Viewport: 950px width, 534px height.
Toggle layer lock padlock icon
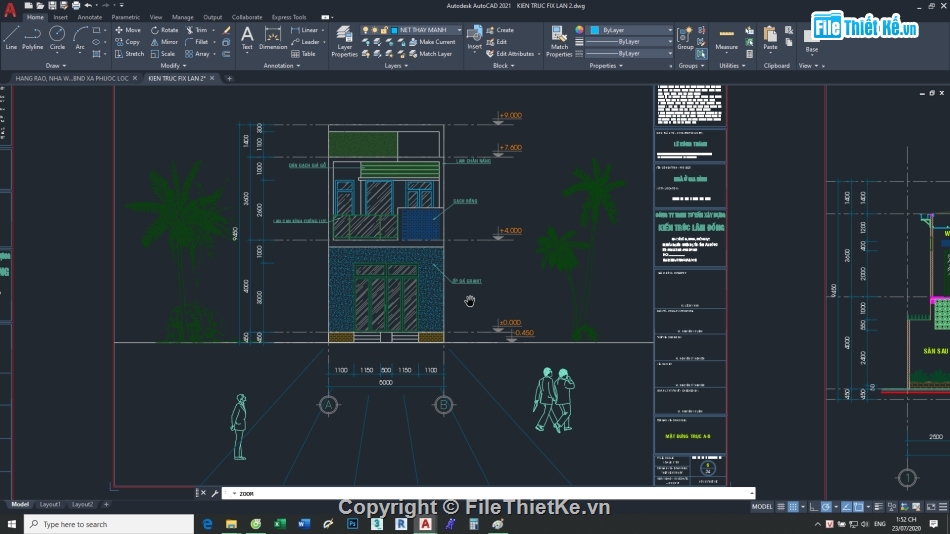[x=384, y=30]
